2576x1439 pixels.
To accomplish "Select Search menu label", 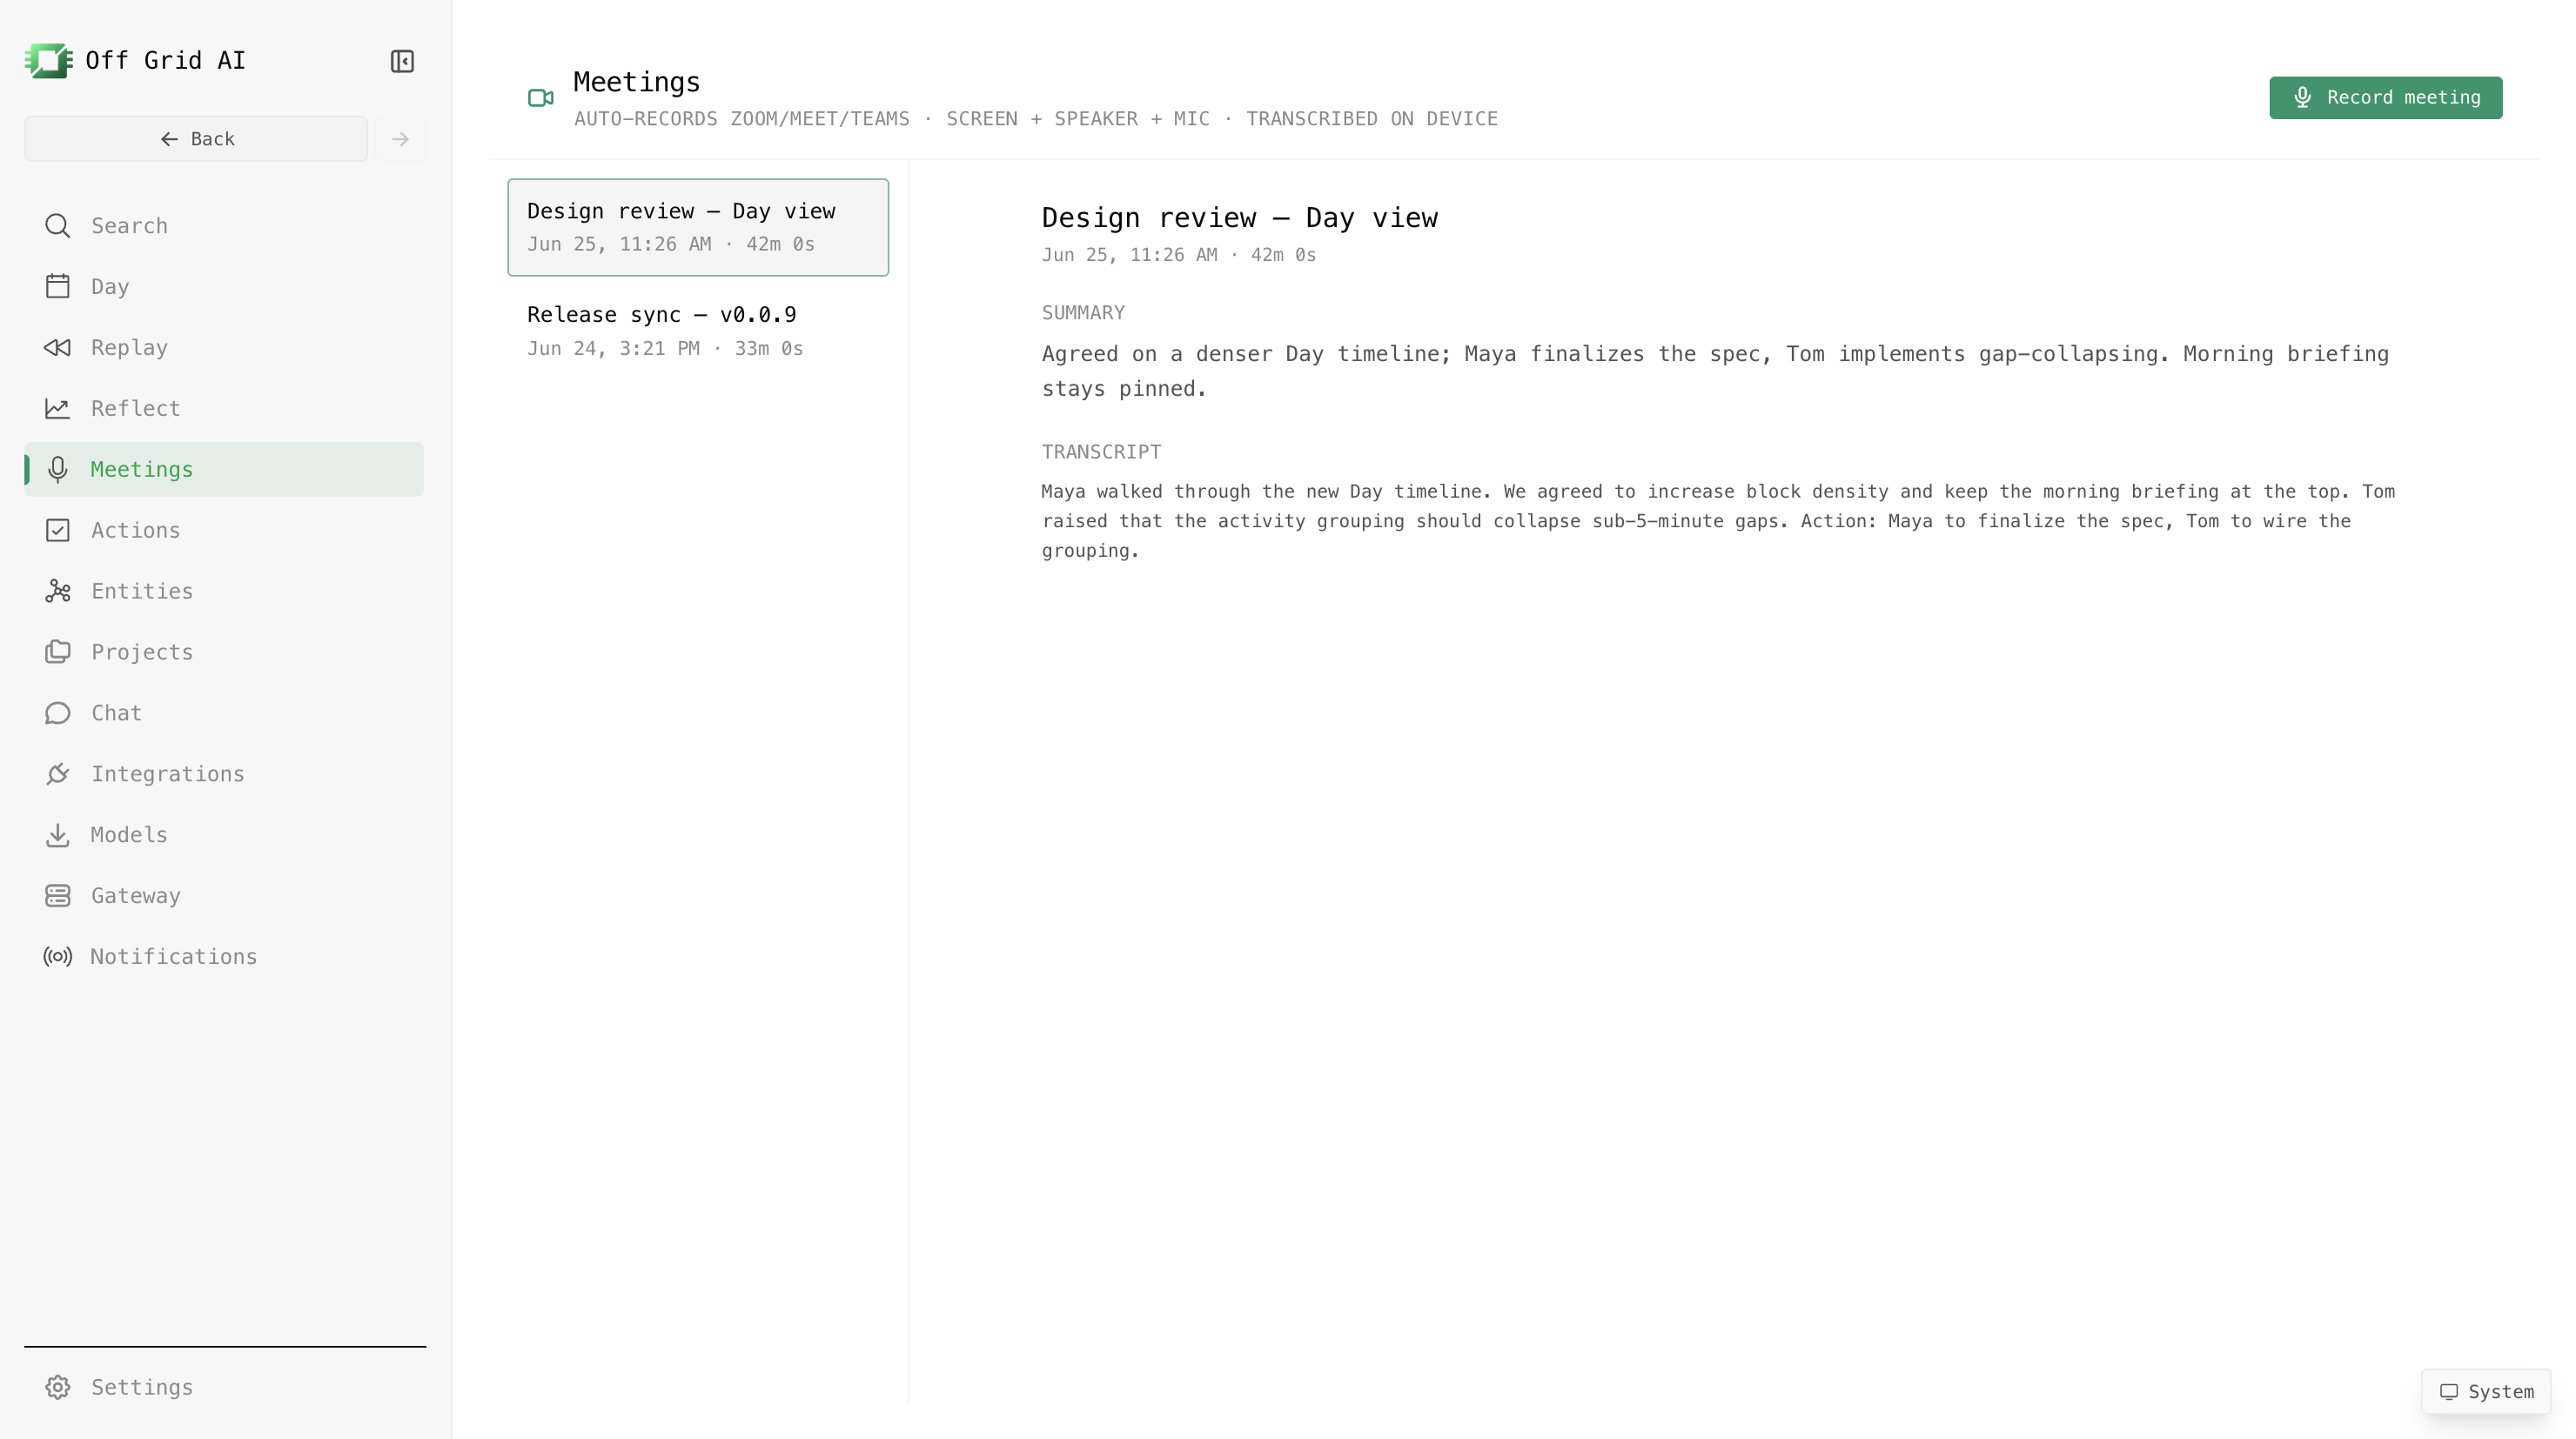I will pyautogui.click(x=130, y=226).
